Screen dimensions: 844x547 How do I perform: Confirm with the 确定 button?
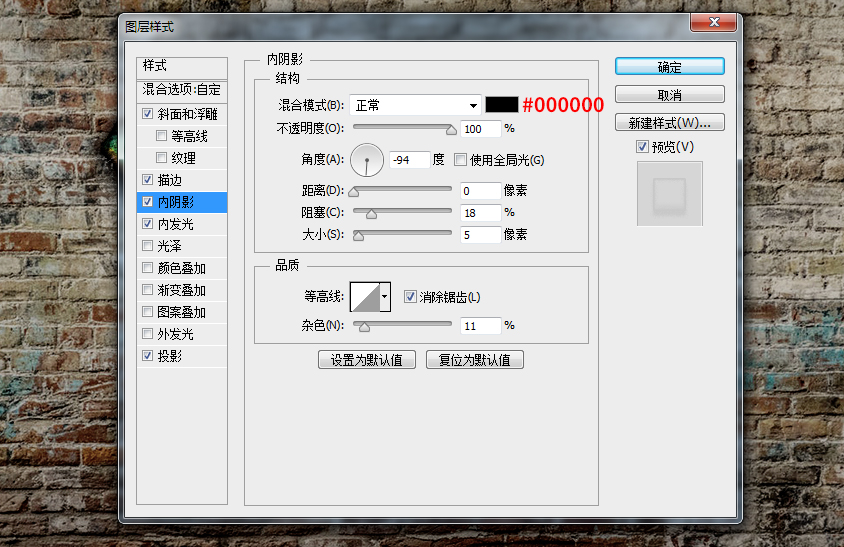point(670,67)
